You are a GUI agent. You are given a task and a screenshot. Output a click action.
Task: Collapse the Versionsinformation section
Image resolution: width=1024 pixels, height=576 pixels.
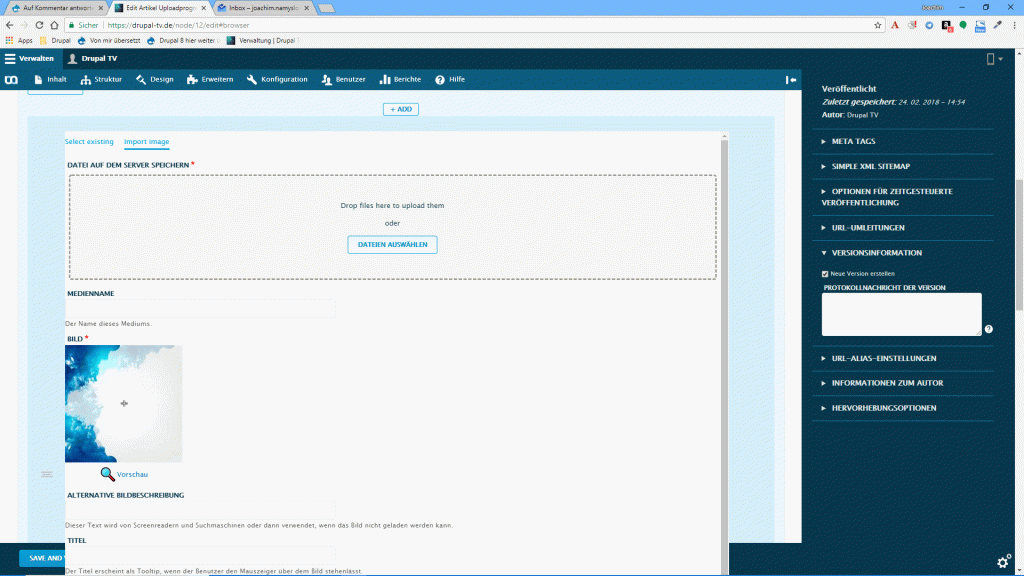click(876, 253)
